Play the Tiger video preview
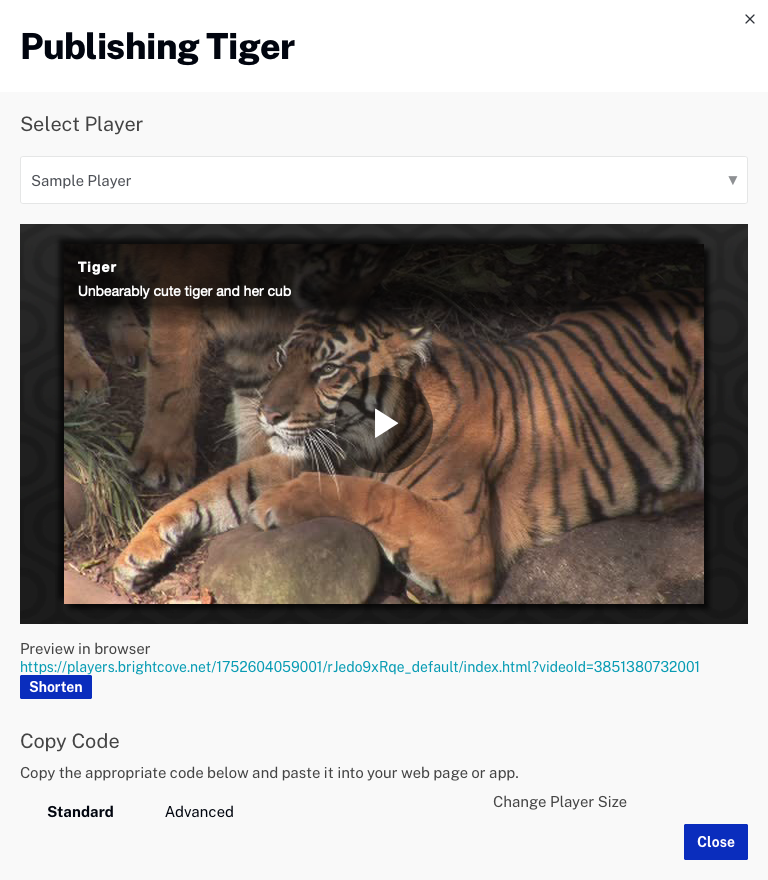Image resolution: width=768 pixels, height=880 pixels. 385,423
